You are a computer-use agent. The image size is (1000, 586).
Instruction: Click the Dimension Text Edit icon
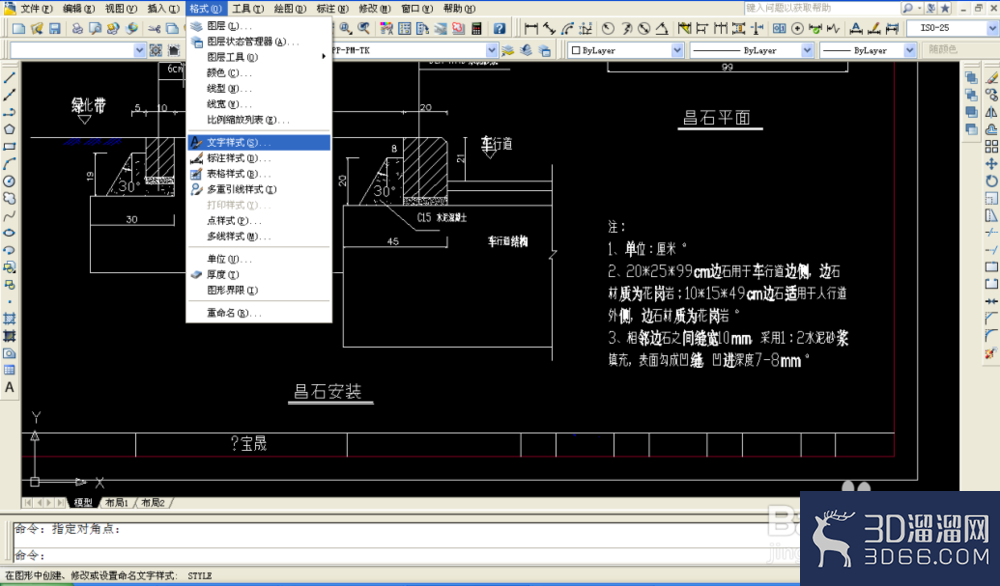pos(874,28)
